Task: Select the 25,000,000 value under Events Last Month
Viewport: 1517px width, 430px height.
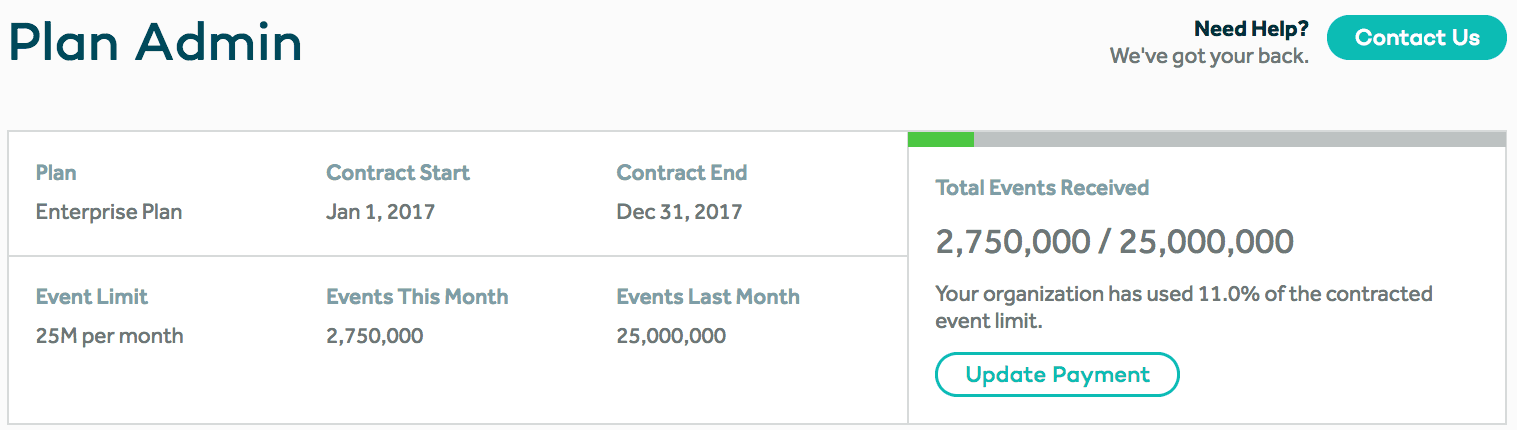Action: (x=671, y=336)
